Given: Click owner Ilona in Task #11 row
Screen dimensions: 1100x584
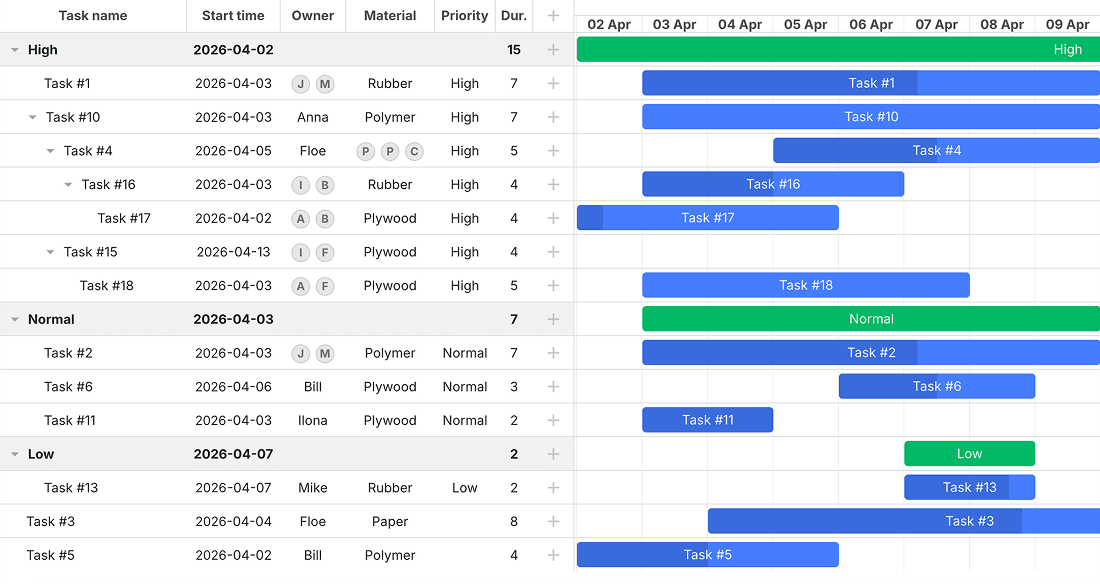Looking at the screenshot, I should pyautogui.click(x=313, y=420).
